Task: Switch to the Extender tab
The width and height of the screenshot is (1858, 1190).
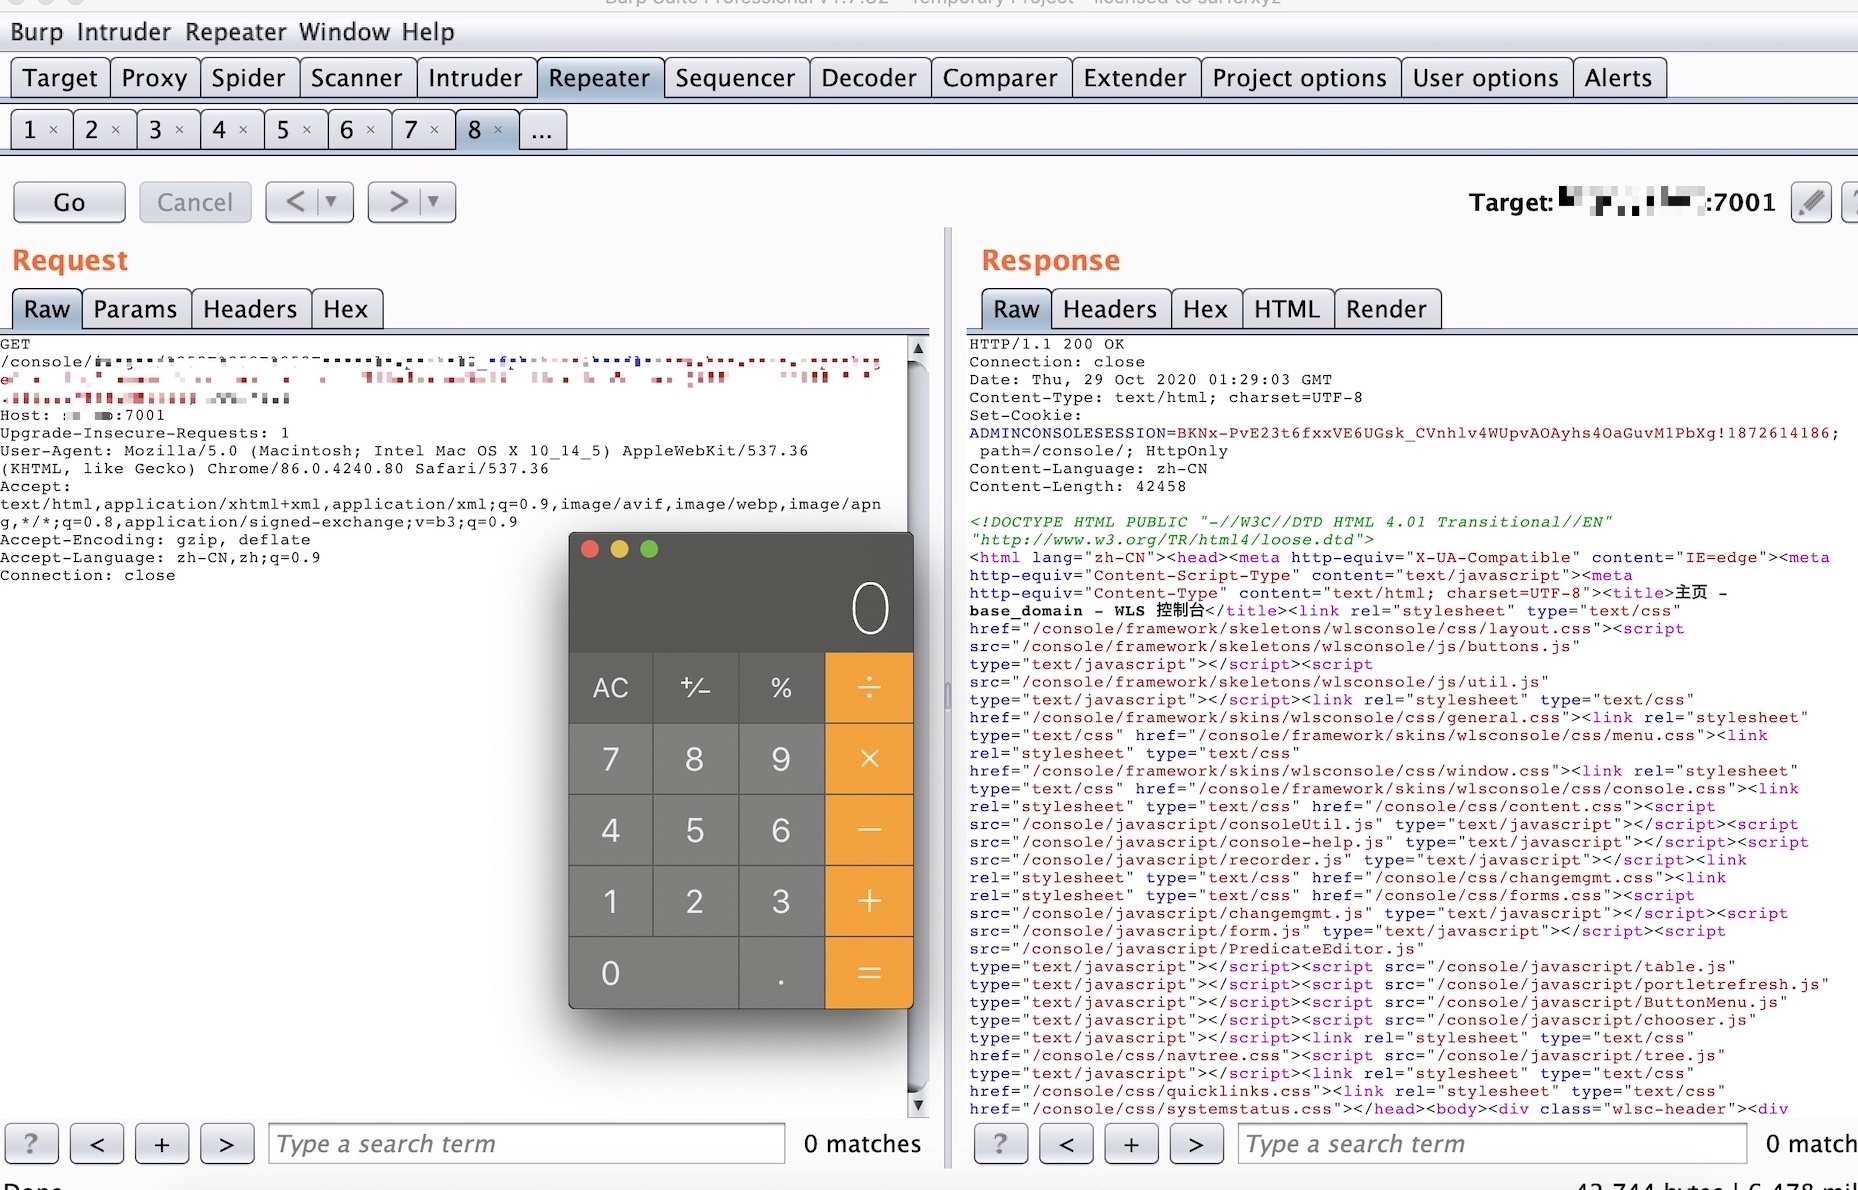Action: [x=1135, y=78]
